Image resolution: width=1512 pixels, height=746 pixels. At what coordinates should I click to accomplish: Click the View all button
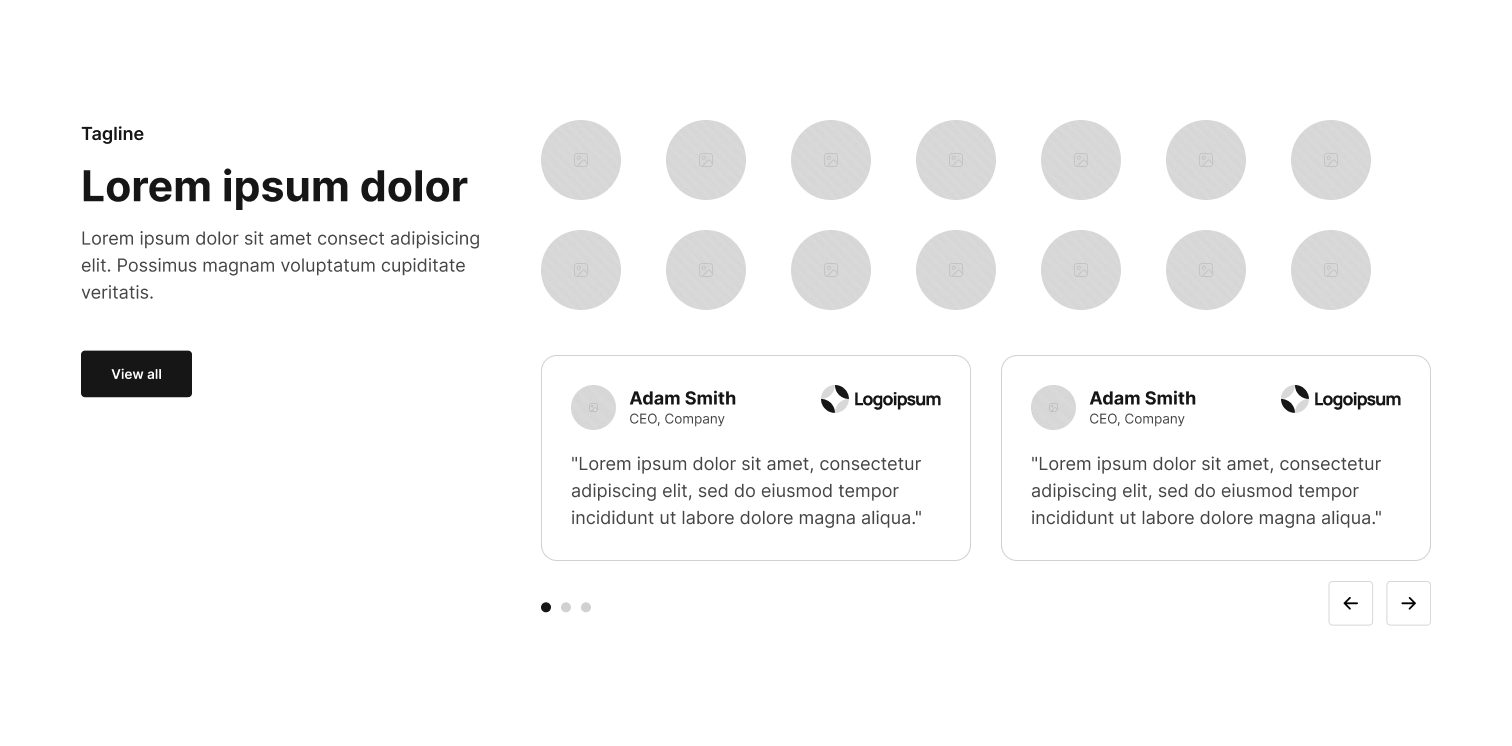tap(136, 374)
